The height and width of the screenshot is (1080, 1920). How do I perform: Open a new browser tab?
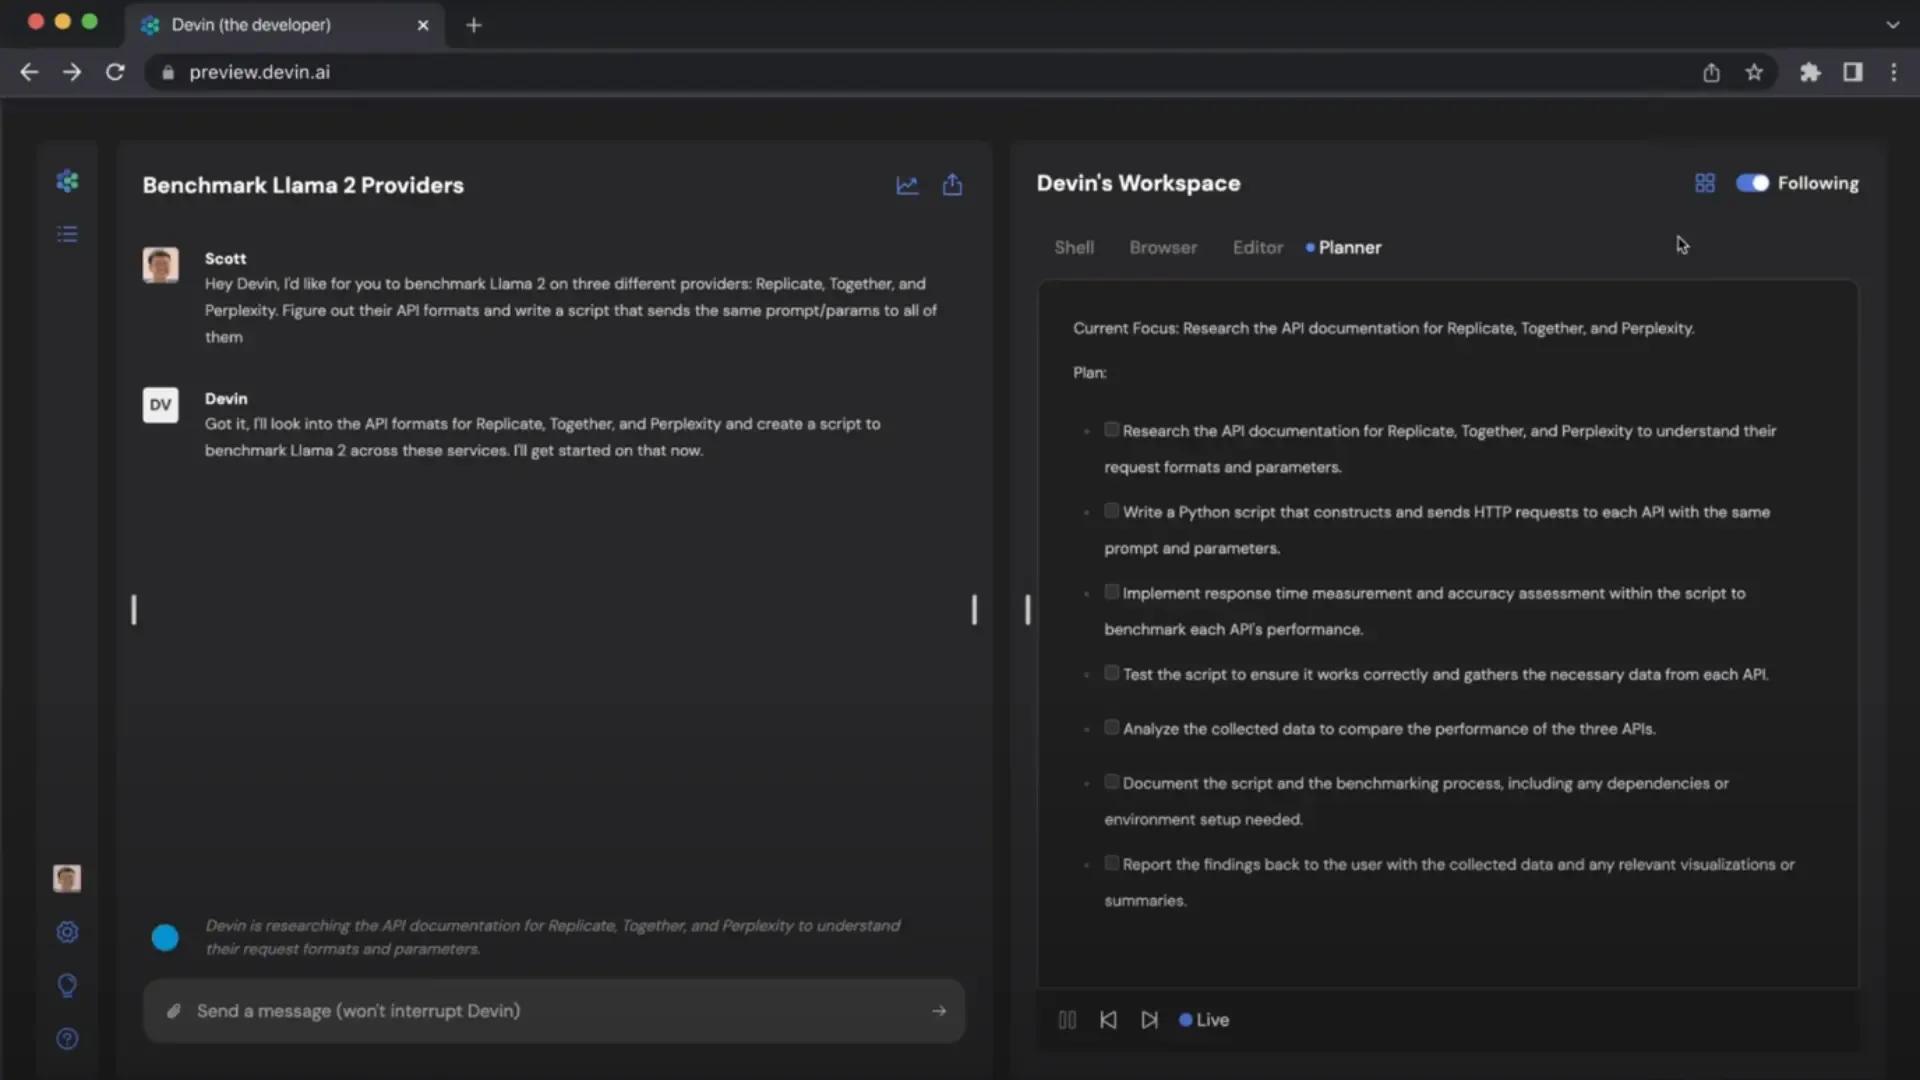tap(474, 25)
